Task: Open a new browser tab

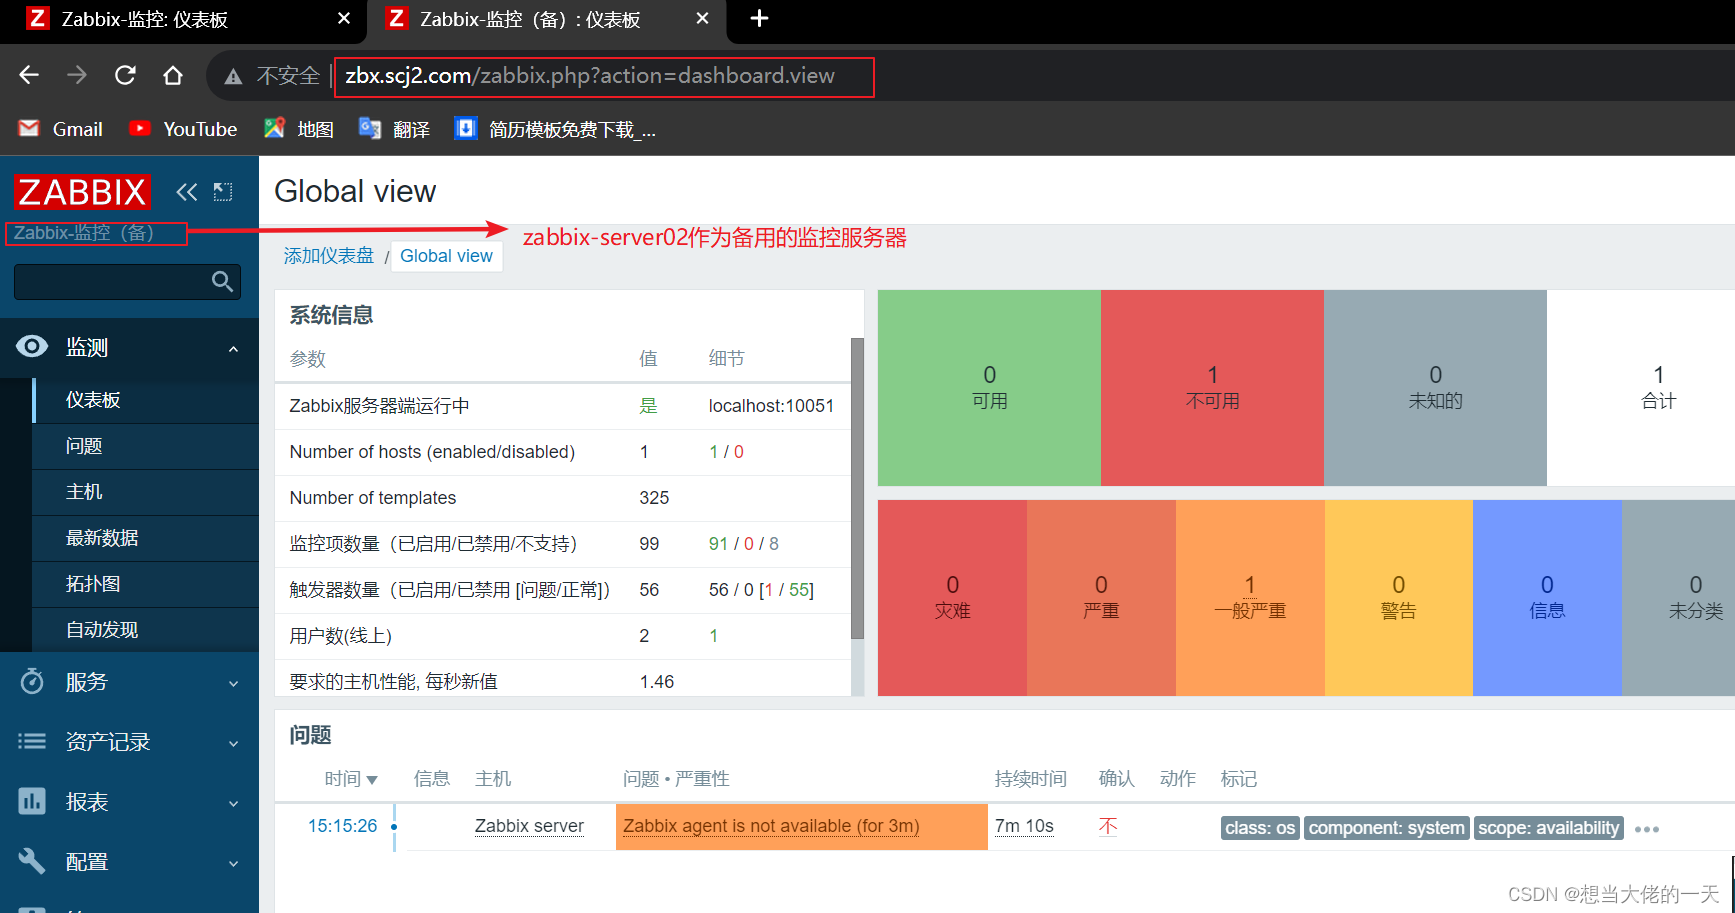Action: coord(759,19)
